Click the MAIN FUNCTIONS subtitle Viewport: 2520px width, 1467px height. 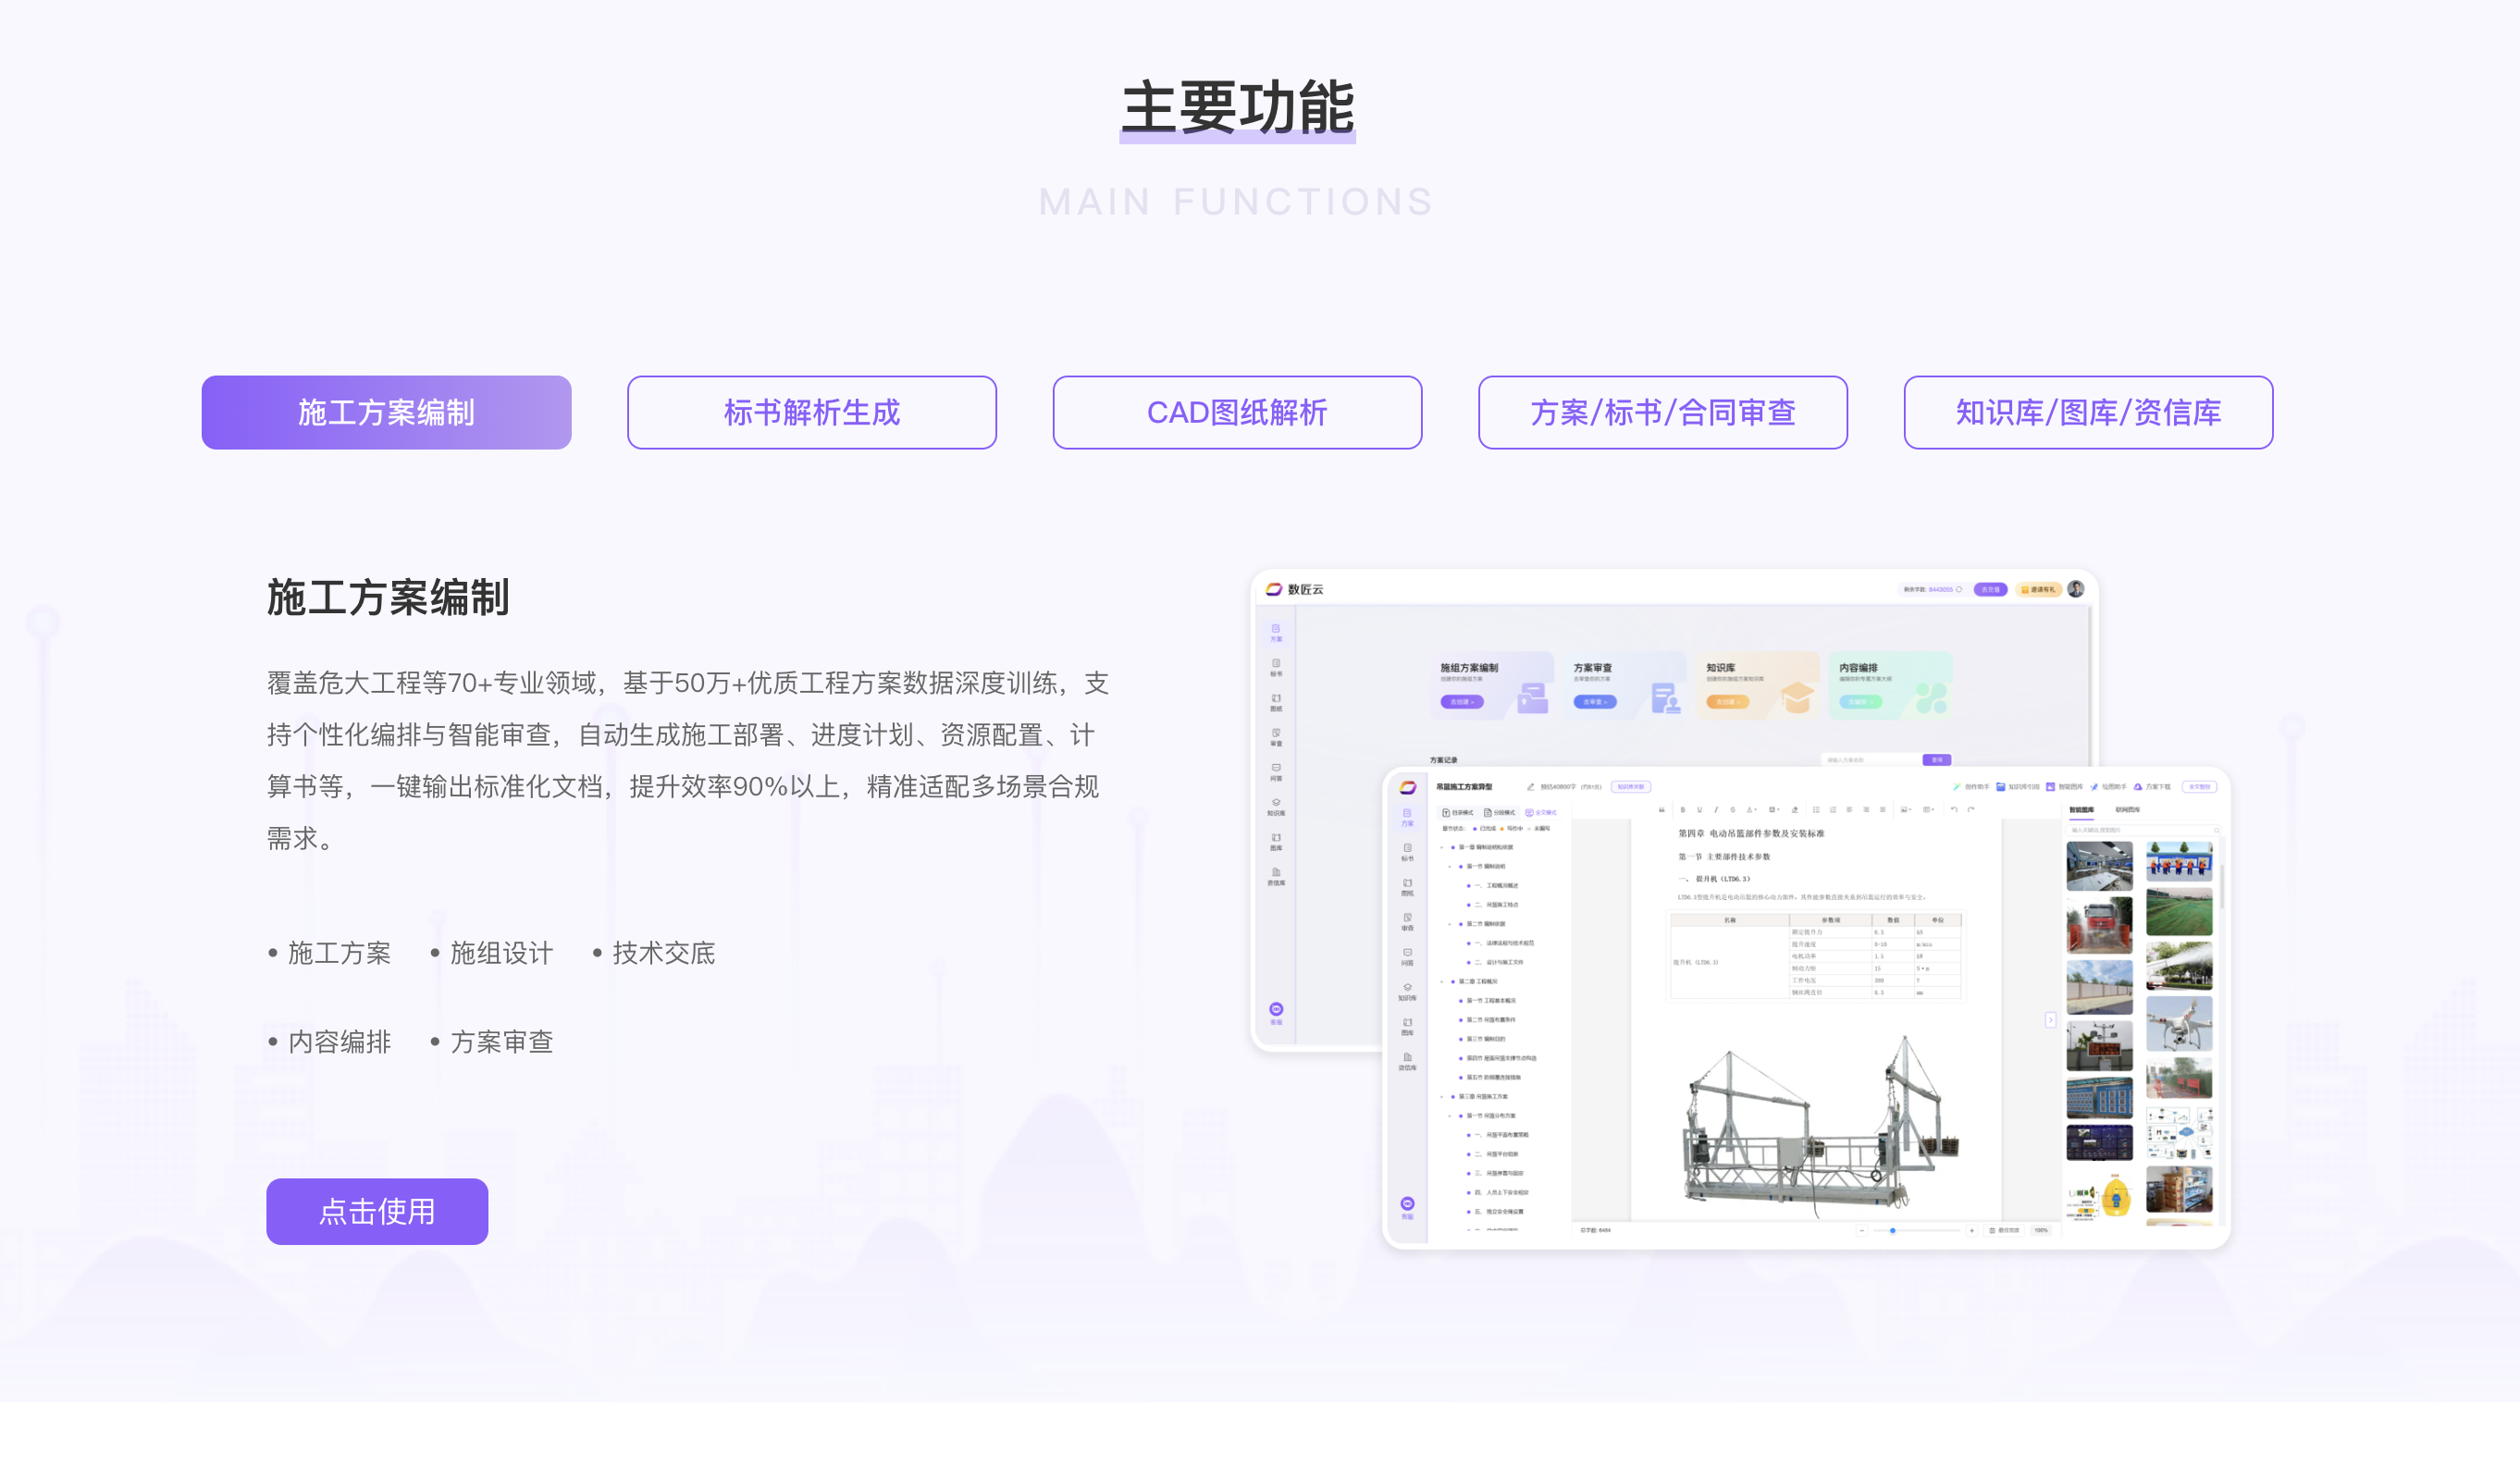pyautogui.click(x=1237, y=202)
